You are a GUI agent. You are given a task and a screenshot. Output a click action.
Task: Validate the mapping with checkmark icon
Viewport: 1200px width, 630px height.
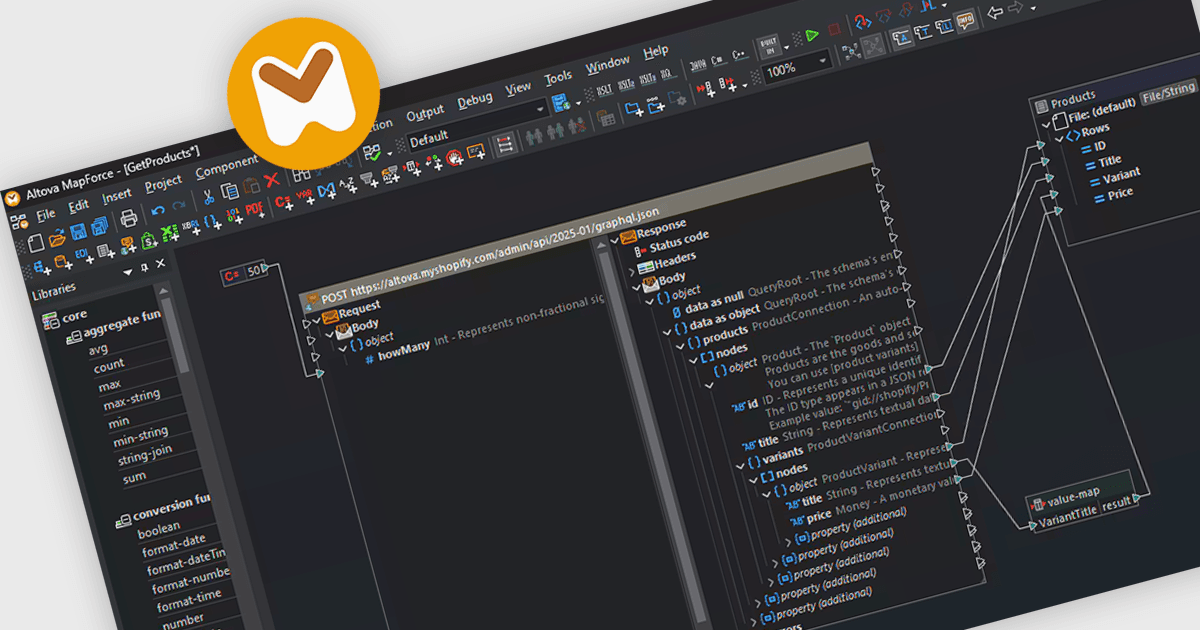tap(372, 152)
